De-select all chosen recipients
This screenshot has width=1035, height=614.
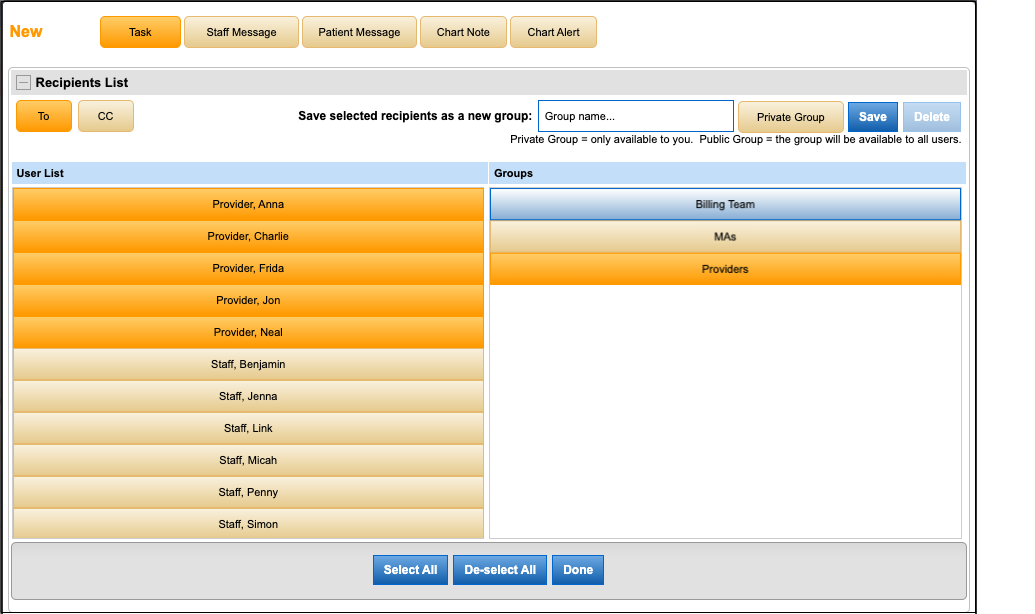point(499,569)
